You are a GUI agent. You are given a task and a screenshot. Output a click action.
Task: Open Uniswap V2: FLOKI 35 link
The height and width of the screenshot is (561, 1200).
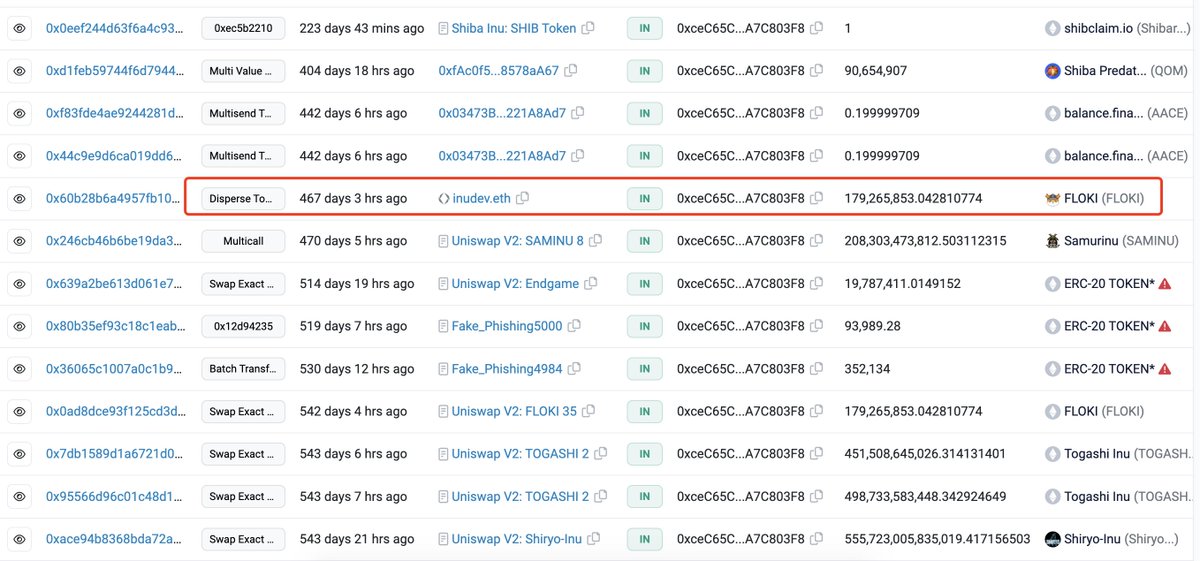(x=514, y=411)
